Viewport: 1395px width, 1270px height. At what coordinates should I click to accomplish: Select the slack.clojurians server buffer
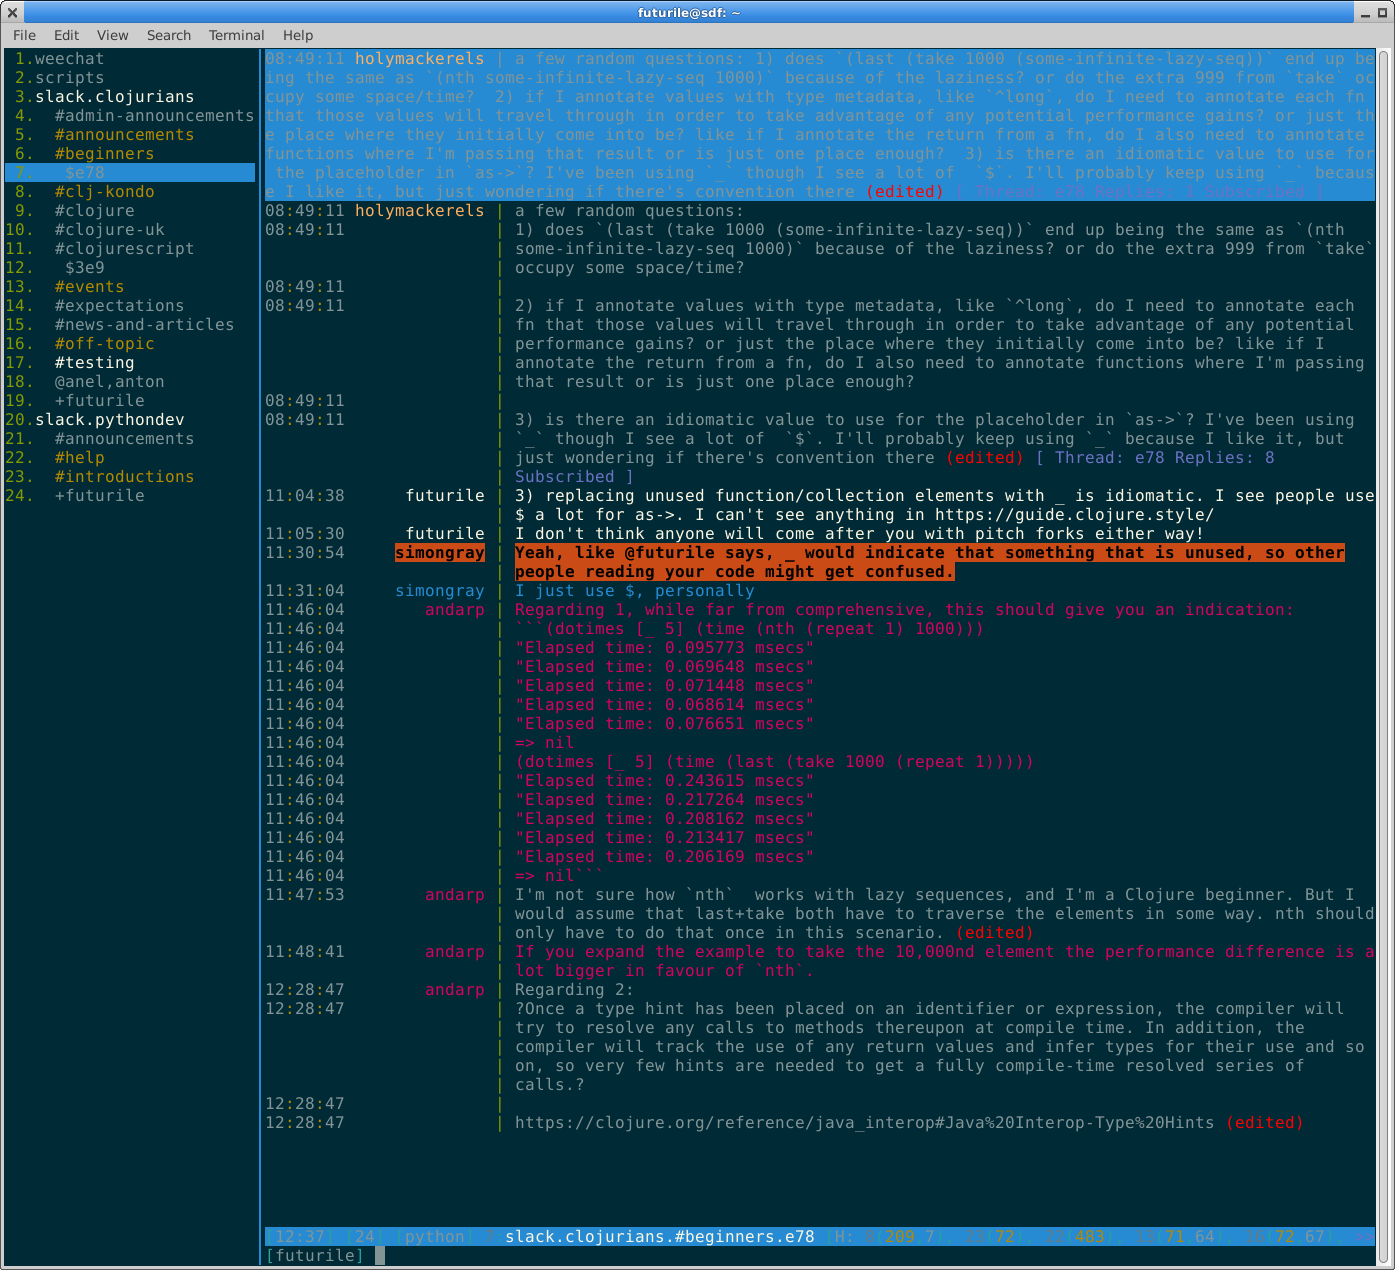pos(115,97)
